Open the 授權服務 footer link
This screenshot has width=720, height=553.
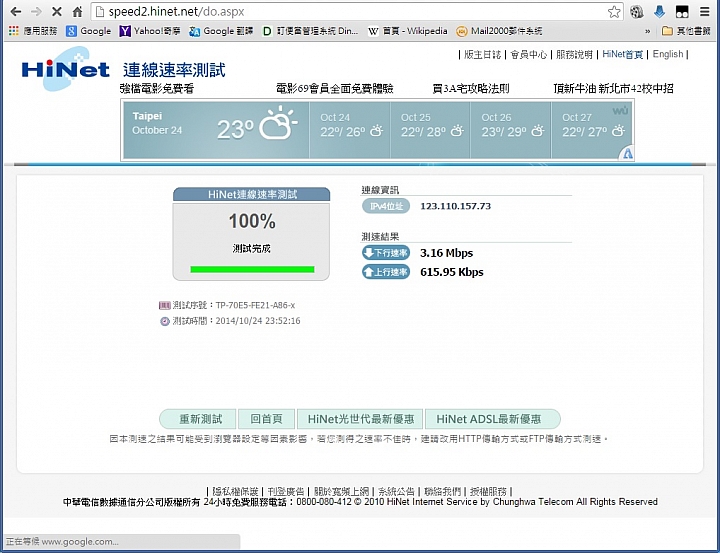[x=488, y=491]
